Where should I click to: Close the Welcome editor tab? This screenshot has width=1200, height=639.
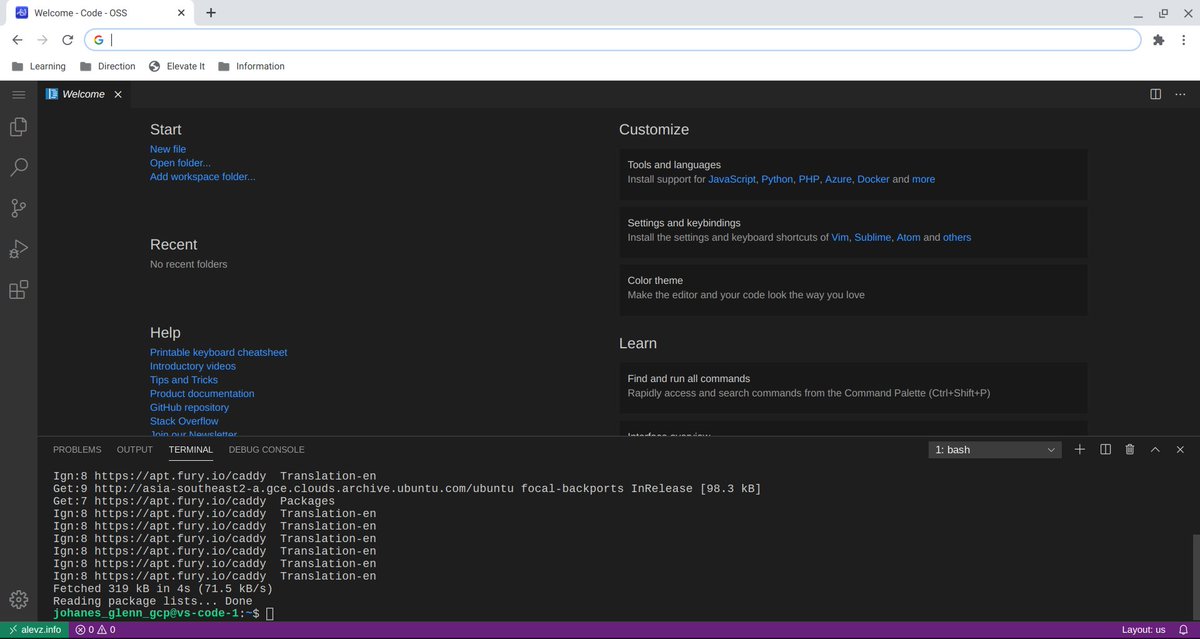118,94
